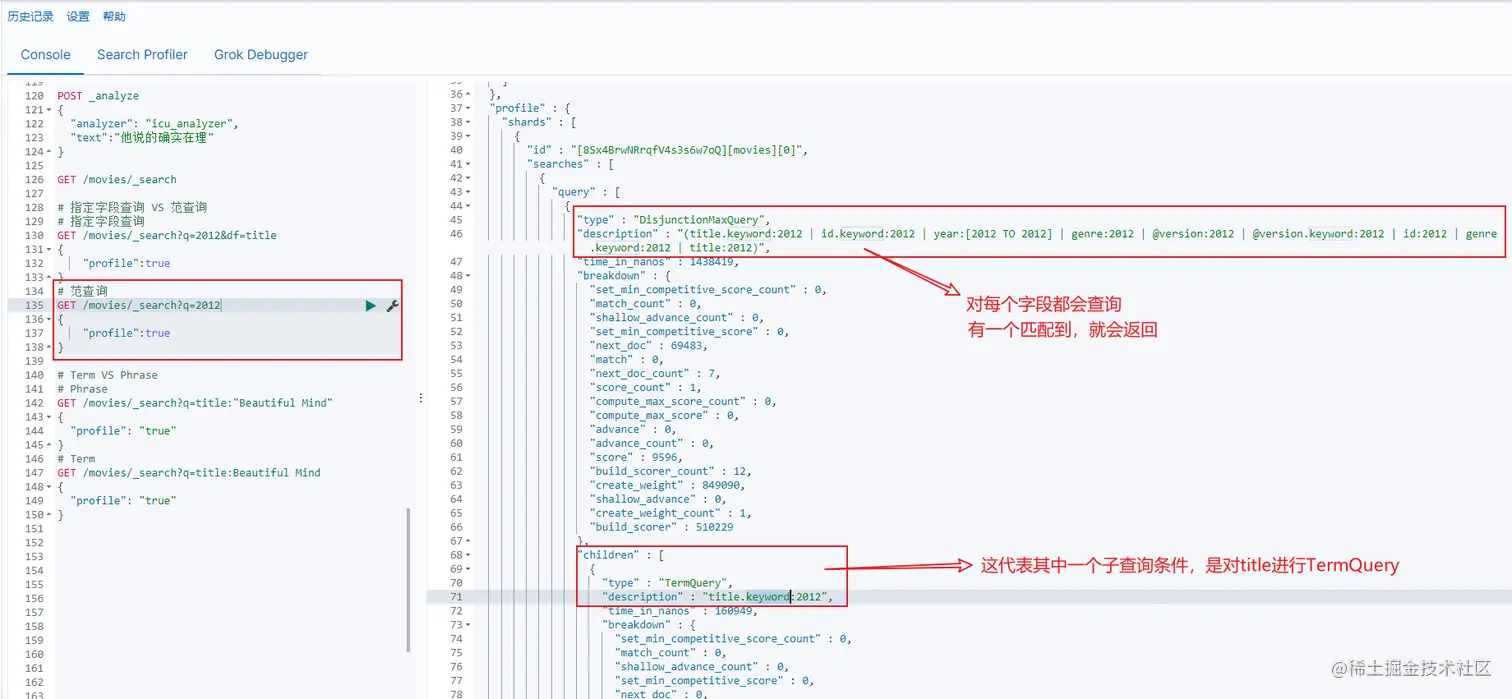Viewport: 1512px width, 699px height.
Task: Click the request line "GET /movies/_search?q=2012"
Action: coord(139,305)
